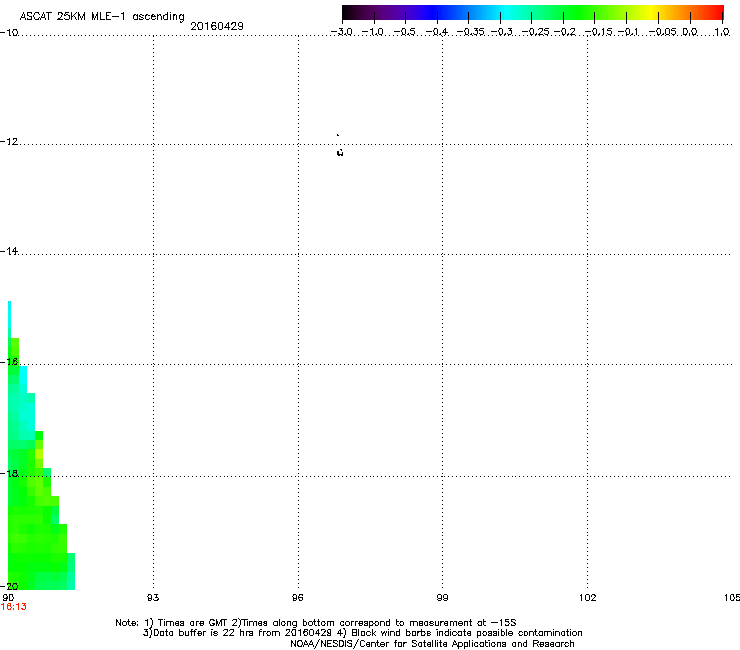This screenshot has width=740, height=650.
Task: Click the -0.1 color scale label
Action: coord(628,32)
